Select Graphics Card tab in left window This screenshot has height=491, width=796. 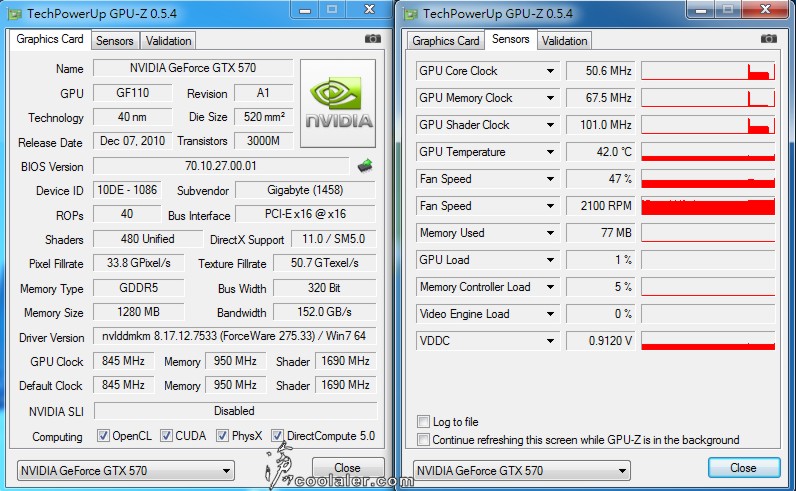pos(50,39)
